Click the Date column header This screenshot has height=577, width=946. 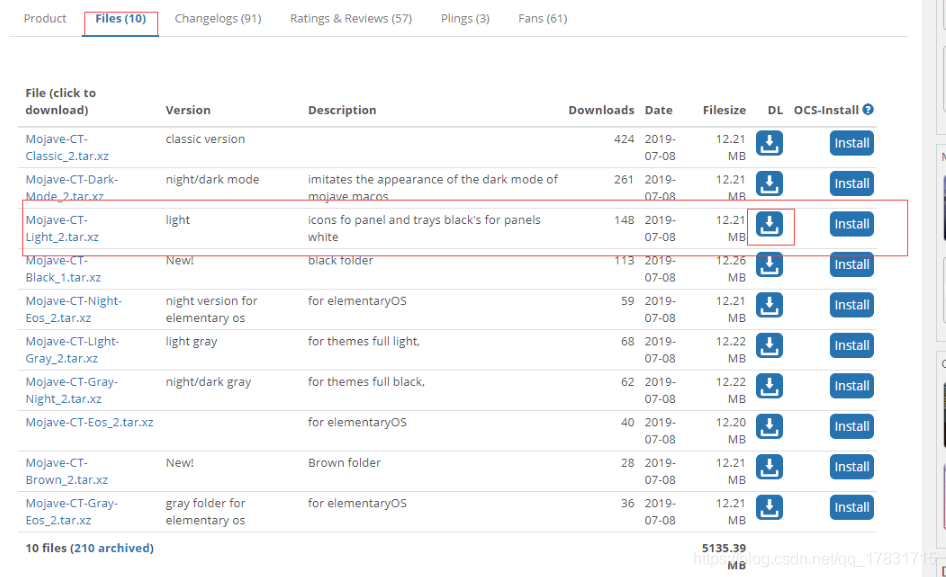658,110
